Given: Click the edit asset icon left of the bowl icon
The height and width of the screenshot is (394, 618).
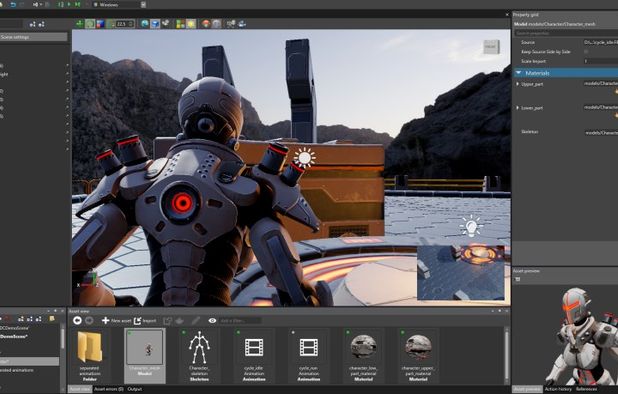Looking at the screenshot, I should [168, 321].
